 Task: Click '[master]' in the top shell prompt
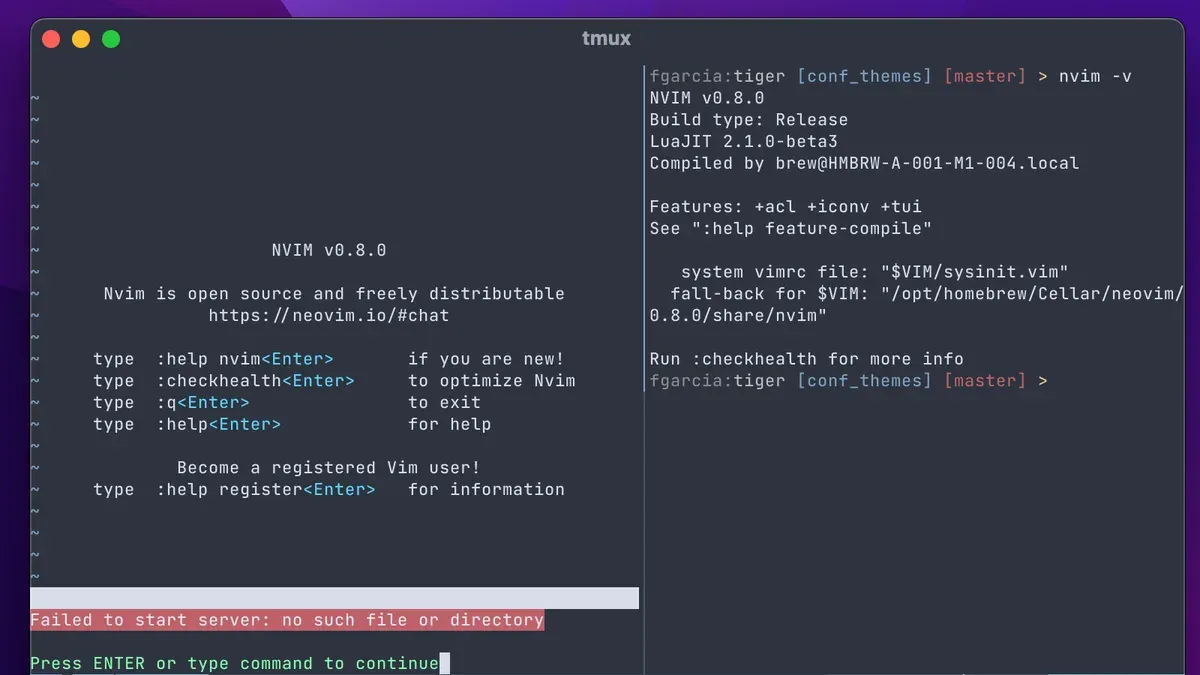[986, 76]
